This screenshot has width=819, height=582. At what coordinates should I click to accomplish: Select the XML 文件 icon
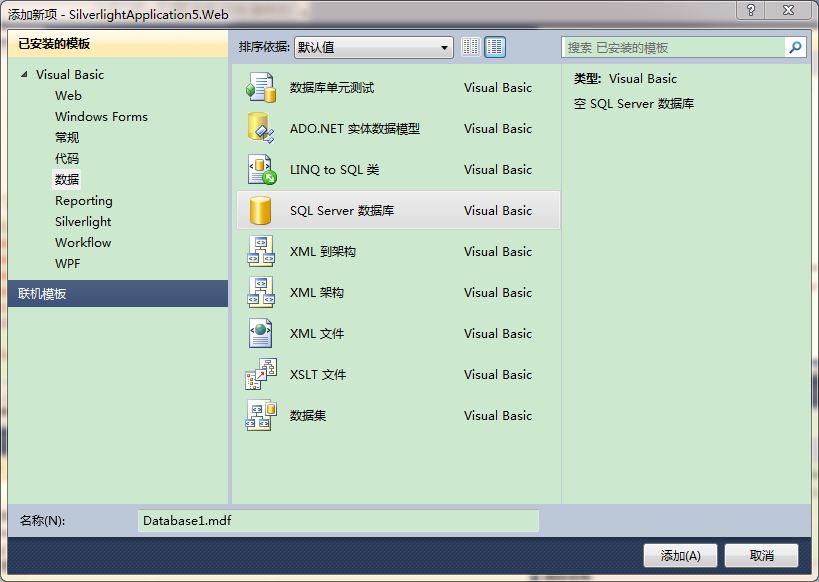(x=261, y=333)
